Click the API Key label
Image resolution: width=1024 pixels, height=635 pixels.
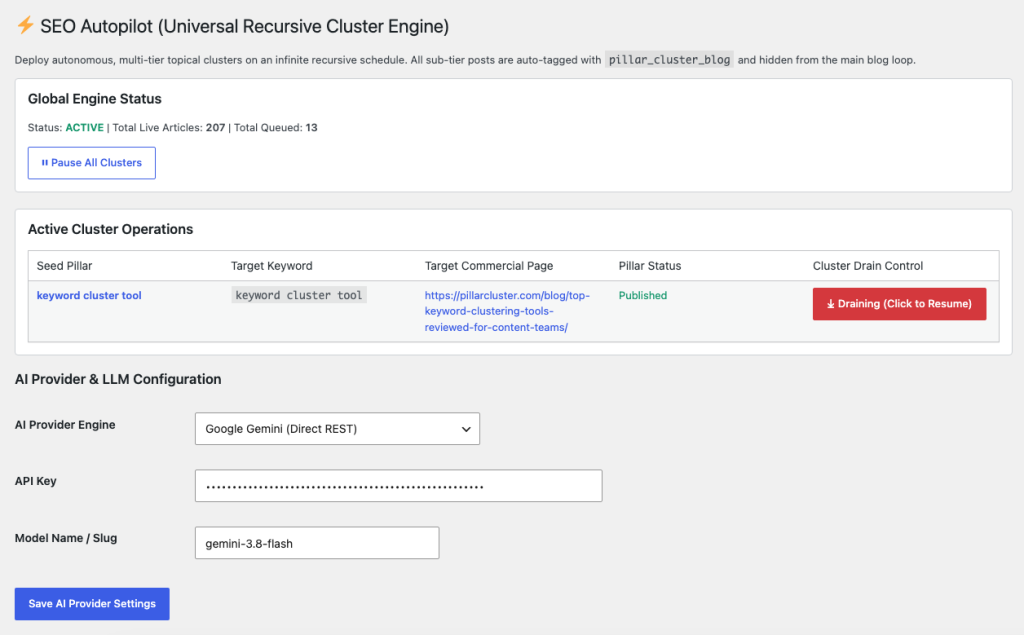[36, 481]
